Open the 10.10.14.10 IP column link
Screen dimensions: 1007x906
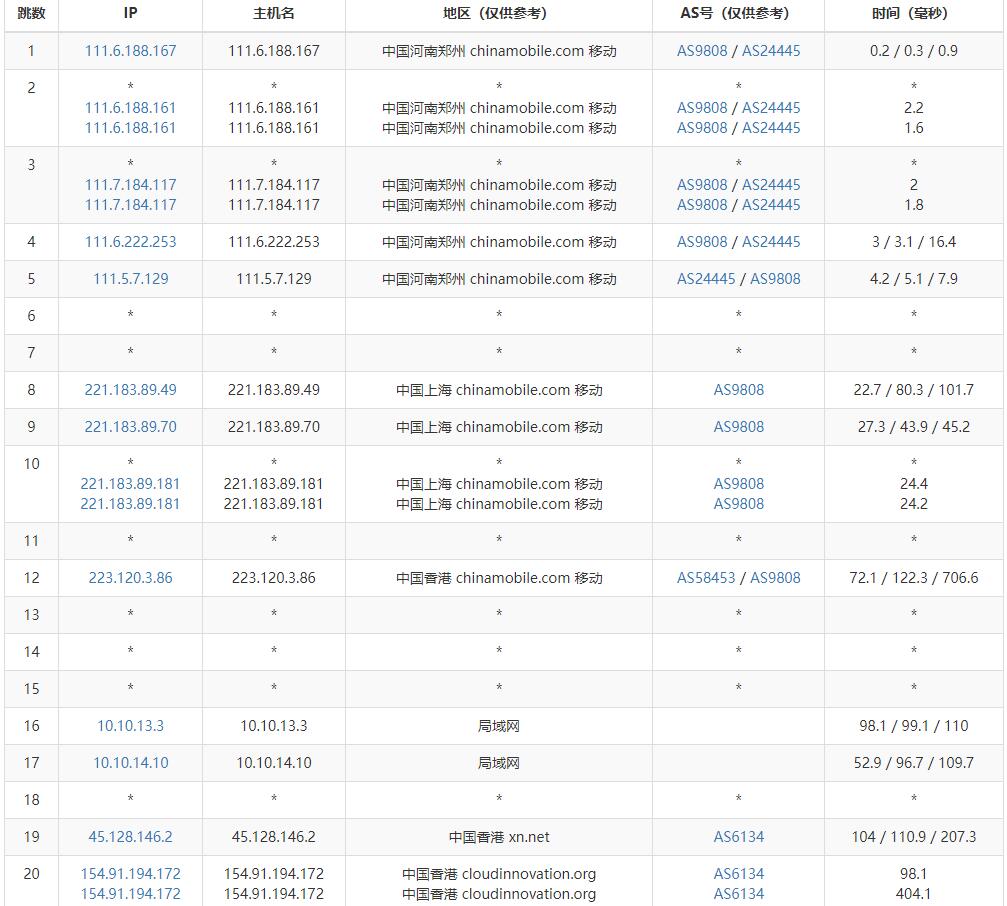click(130, 763)
